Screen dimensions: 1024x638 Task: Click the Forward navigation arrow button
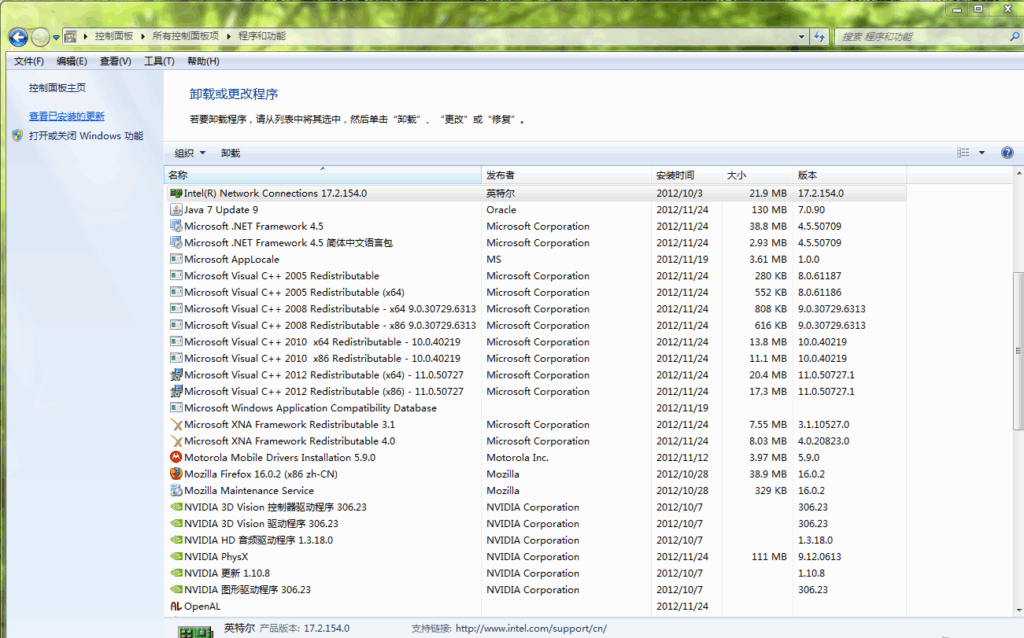(40, 37)
